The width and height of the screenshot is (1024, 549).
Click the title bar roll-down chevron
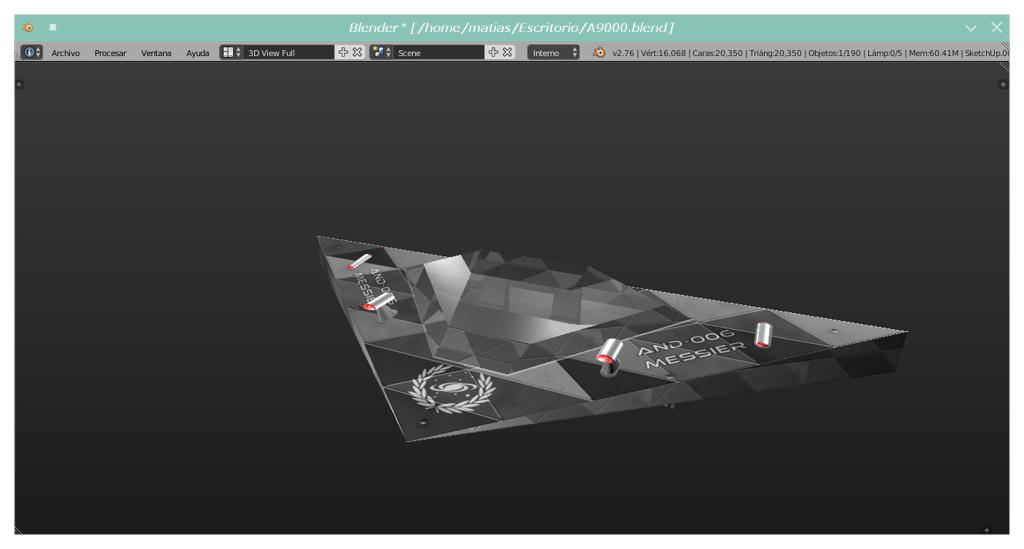click(971, 28)
